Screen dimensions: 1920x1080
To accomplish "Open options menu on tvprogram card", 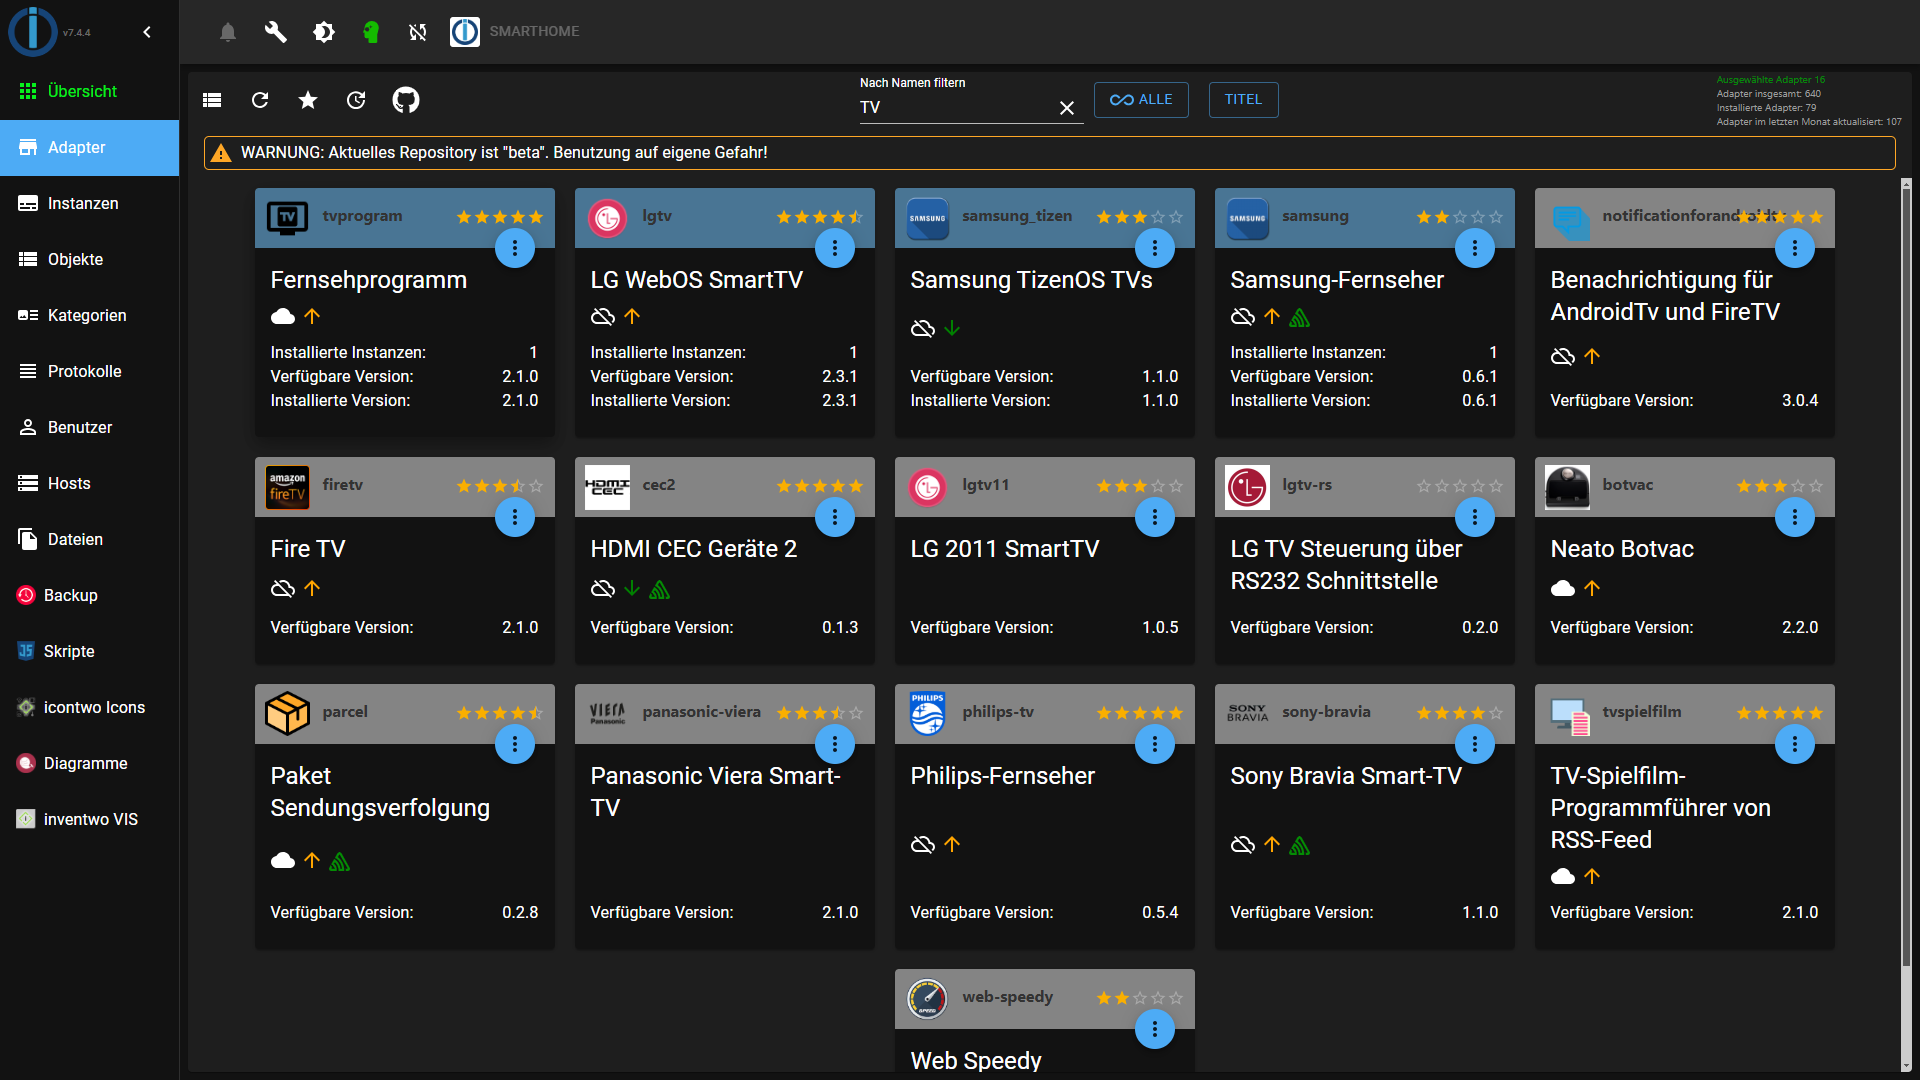I will [515, 248].
